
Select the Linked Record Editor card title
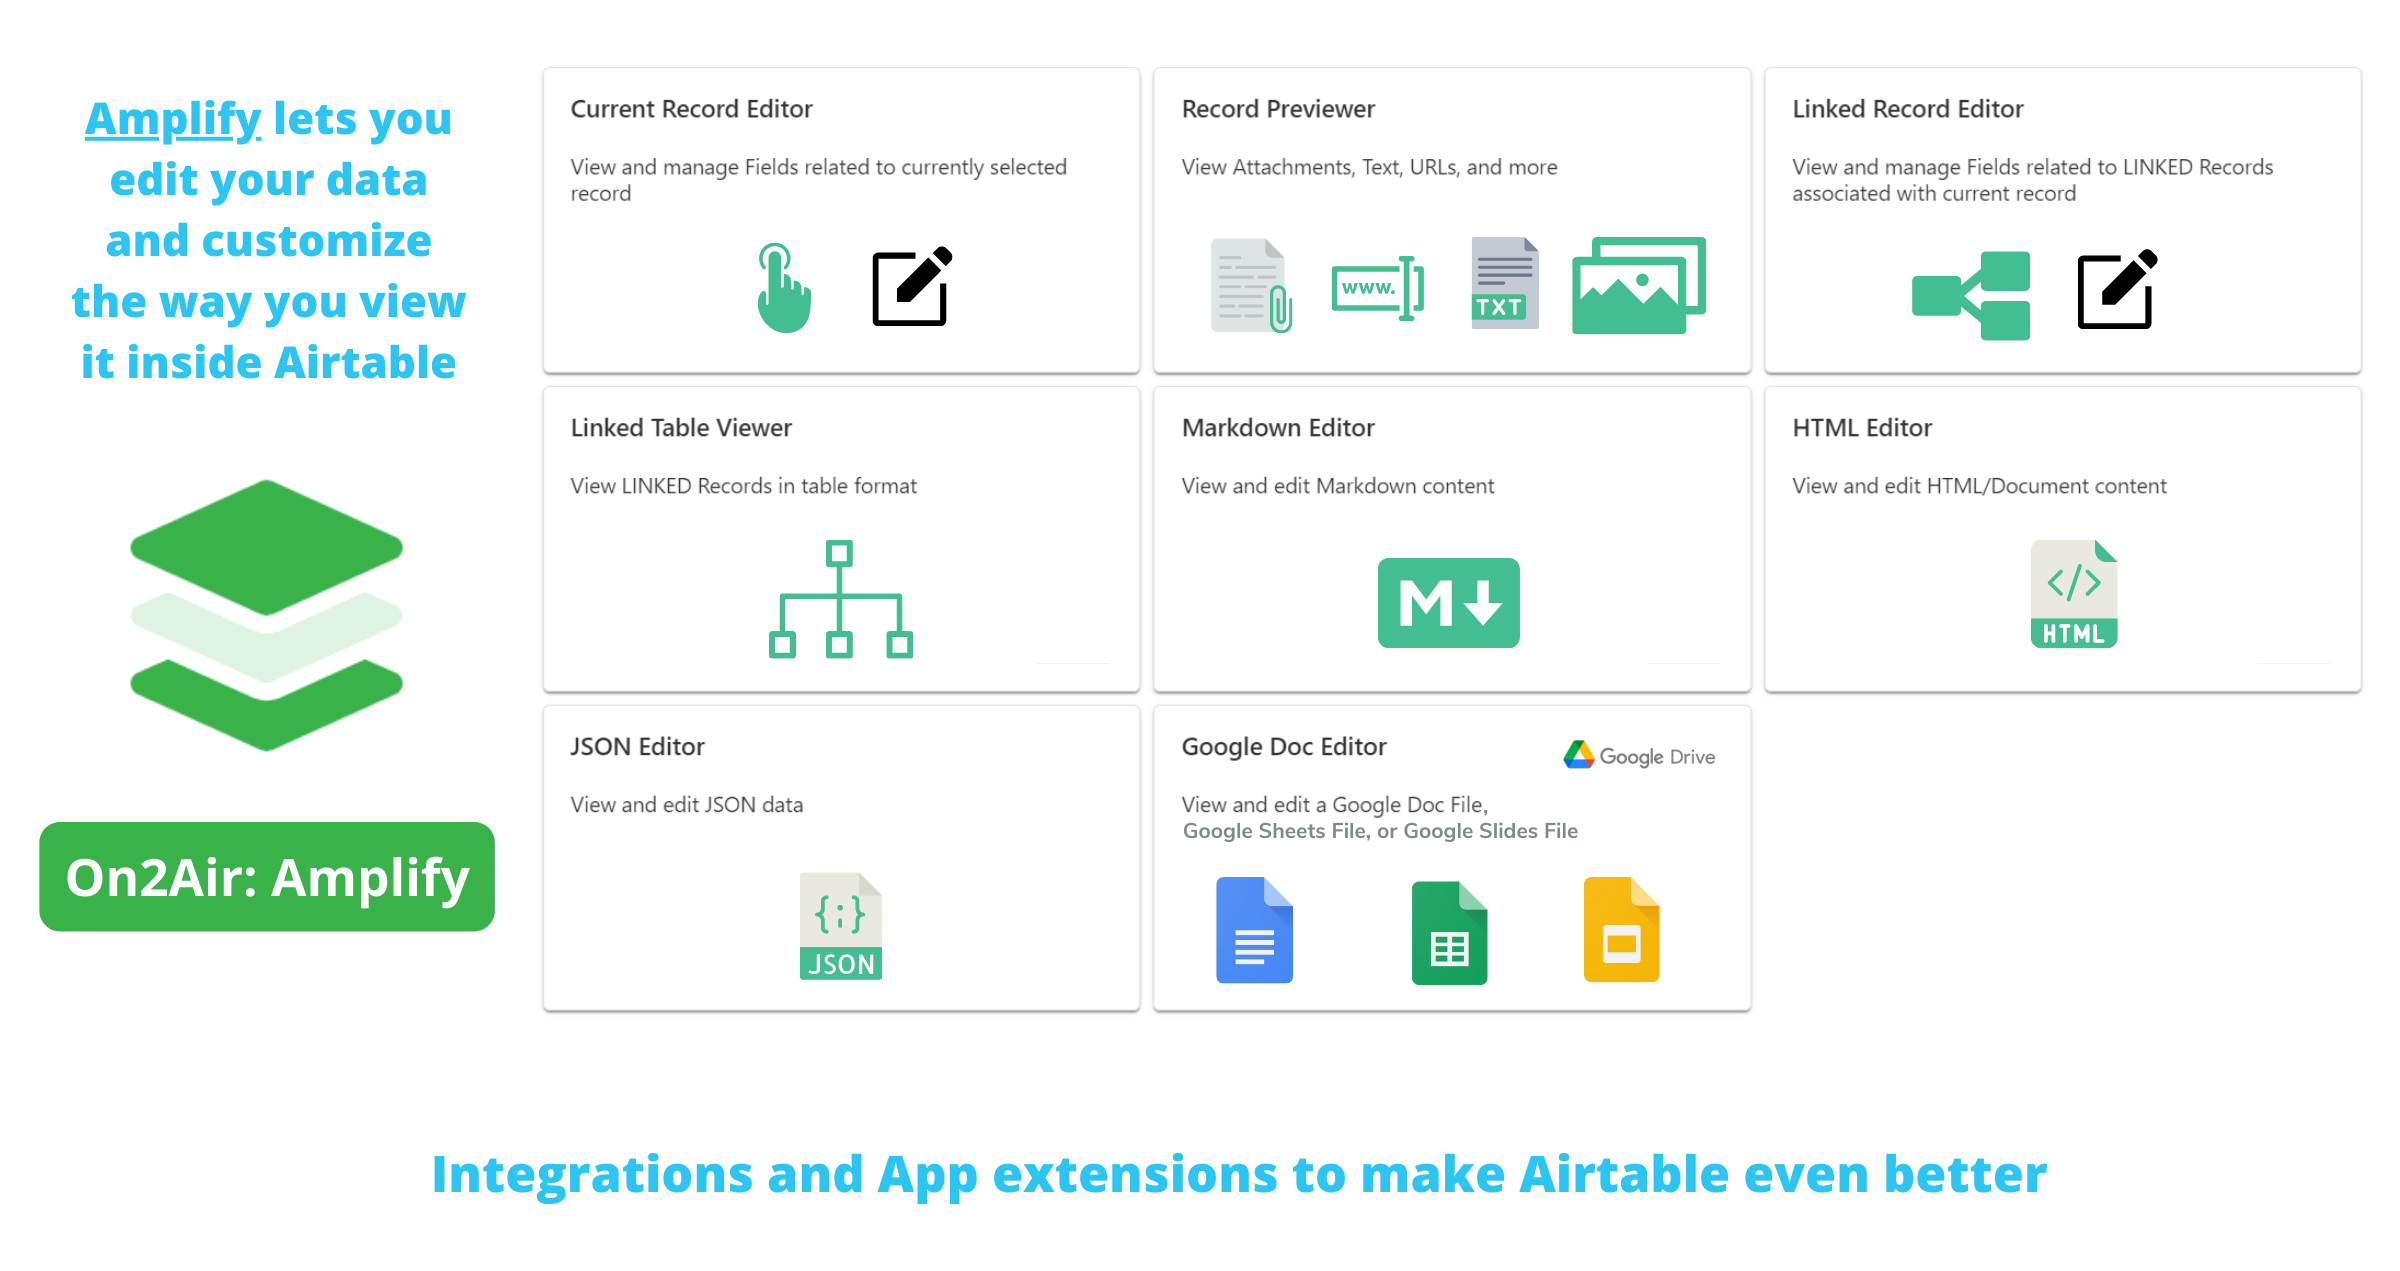tap(1907, 108)
